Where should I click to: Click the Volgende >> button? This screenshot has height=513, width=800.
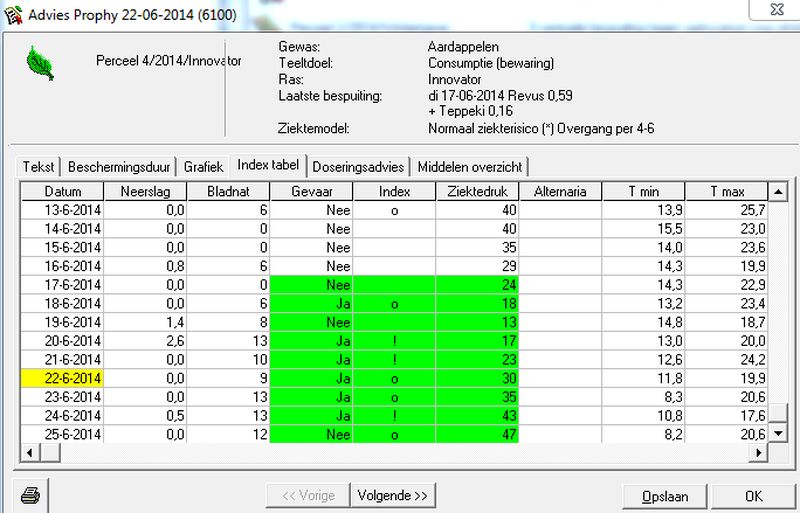(392, 496)
